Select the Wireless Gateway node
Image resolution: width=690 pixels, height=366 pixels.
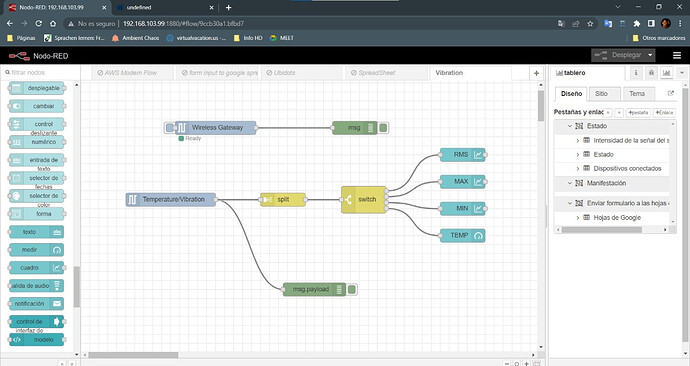[215, 128]
